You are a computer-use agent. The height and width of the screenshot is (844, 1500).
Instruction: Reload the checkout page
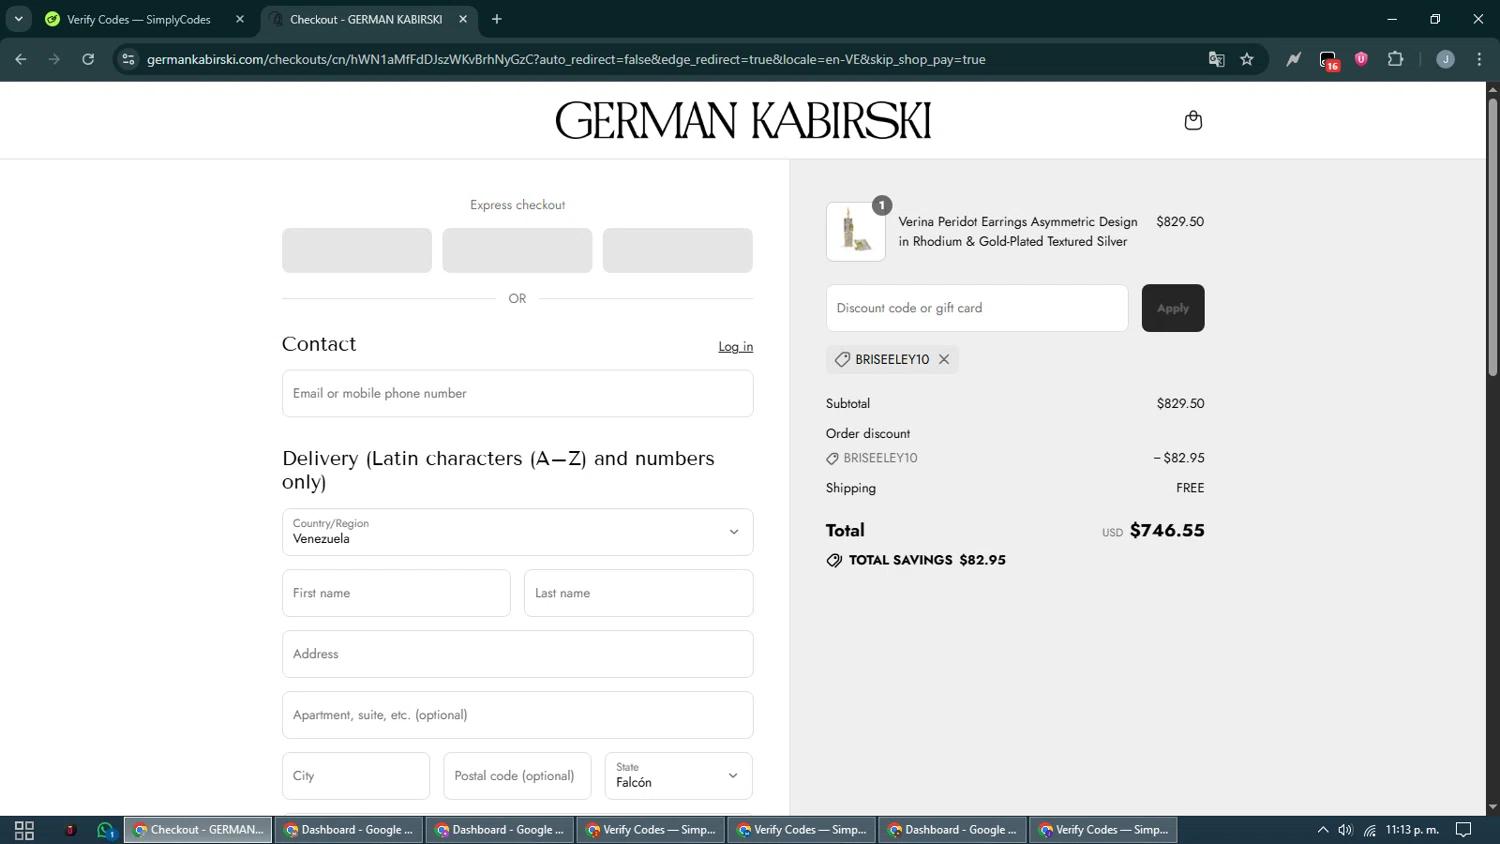(88, 59)
